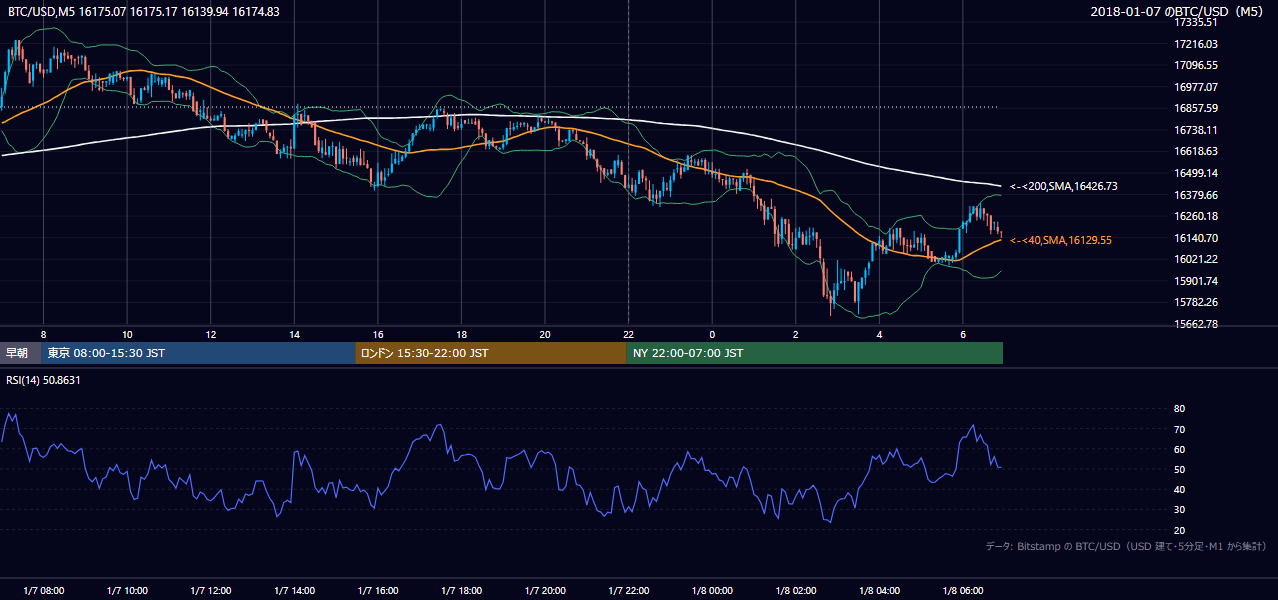Click the RSI 20 level label
Screen dimensions: 1278x600
point(1179,530)
